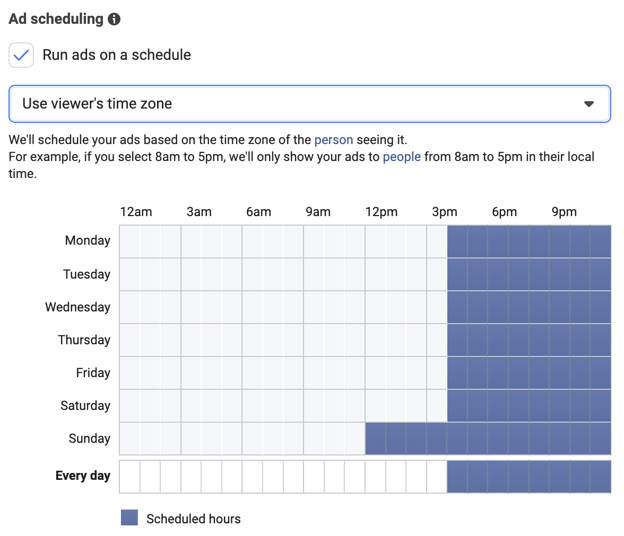Click the 6pm column header
The height and width of the screenshot is (536, 624).
pyautogui.click(x=504, y=212)
